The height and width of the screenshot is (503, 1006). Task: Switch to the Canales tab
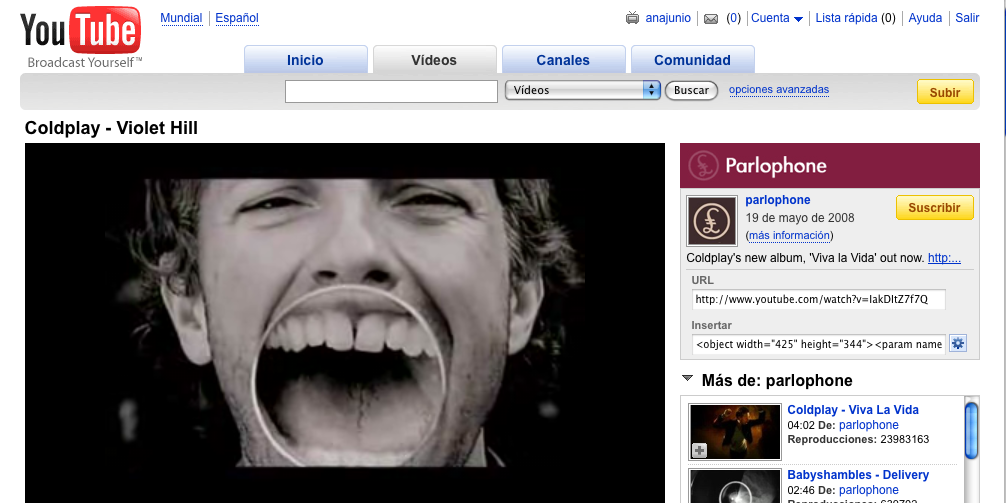563,60
